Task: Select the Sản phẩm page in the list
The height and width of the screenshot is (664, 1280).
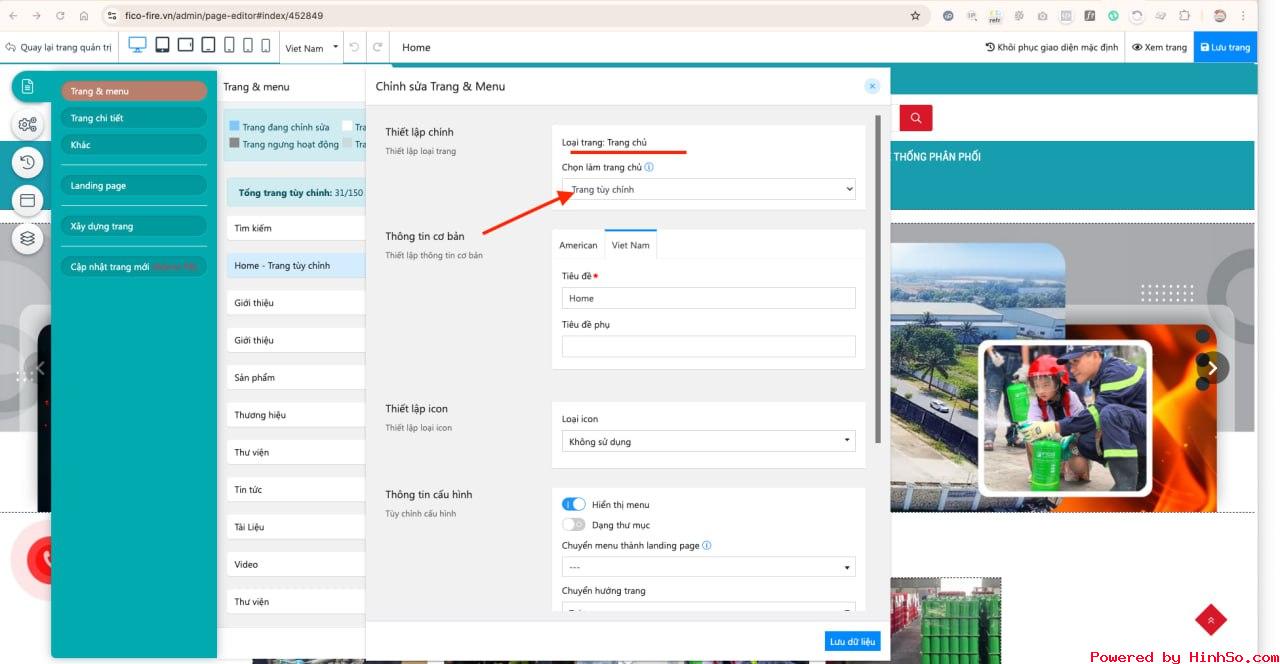Action: pyautogui.click(x=295, y=377)
